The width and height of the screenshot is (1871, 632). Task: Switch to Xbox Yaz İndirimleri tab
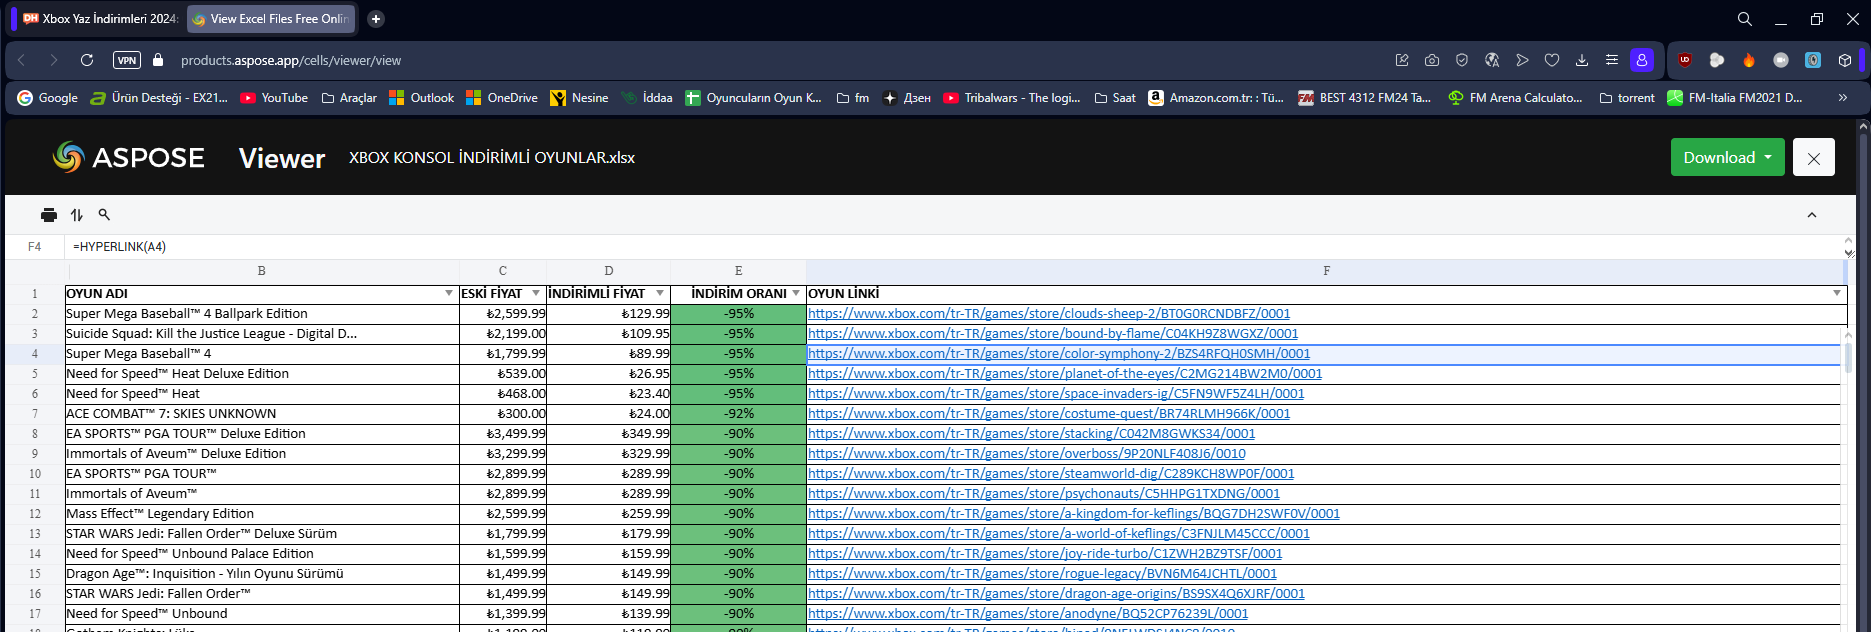coord(100,18)
